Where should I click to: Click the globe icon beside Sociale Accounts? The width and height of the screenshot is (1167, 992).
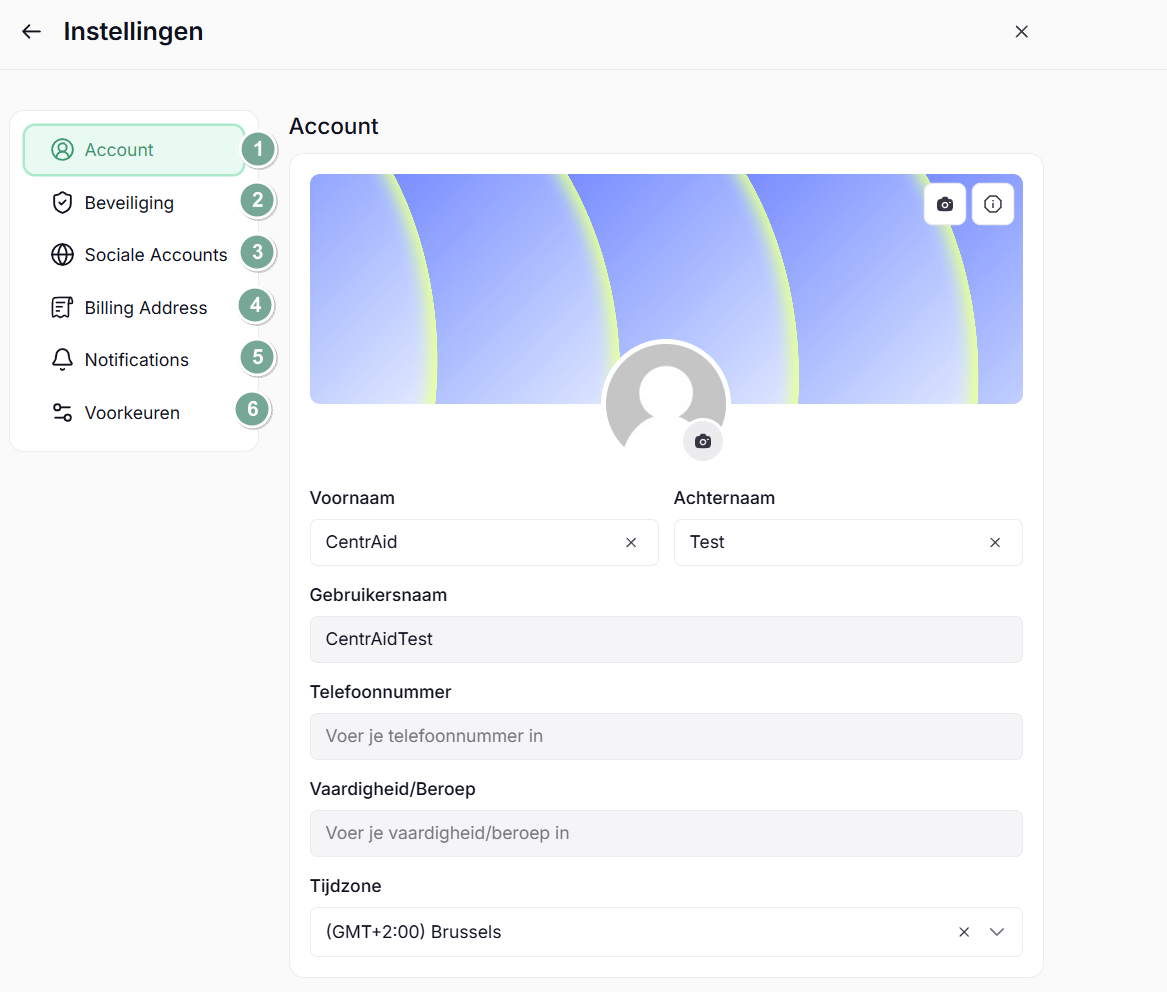click(63, 255)
